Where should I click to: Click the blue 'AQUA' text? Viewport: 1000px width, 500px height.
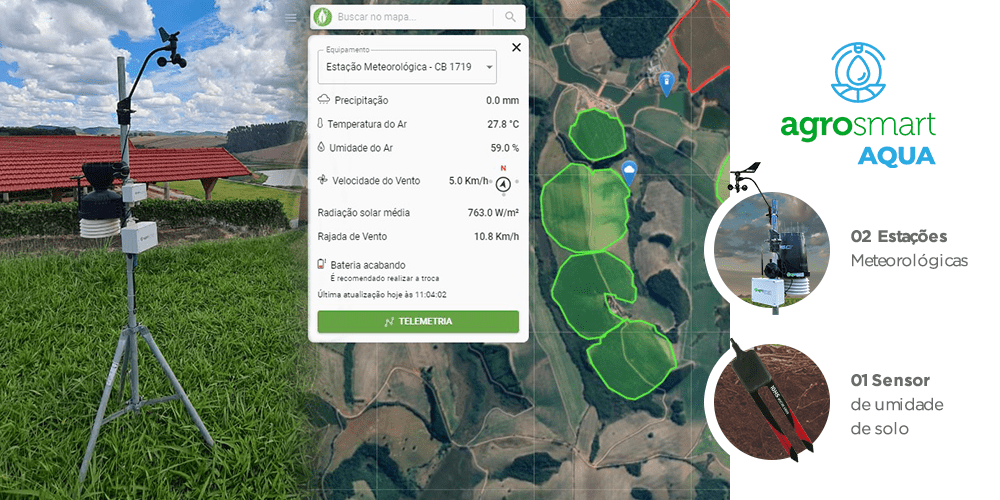click(x=896, y=156)
